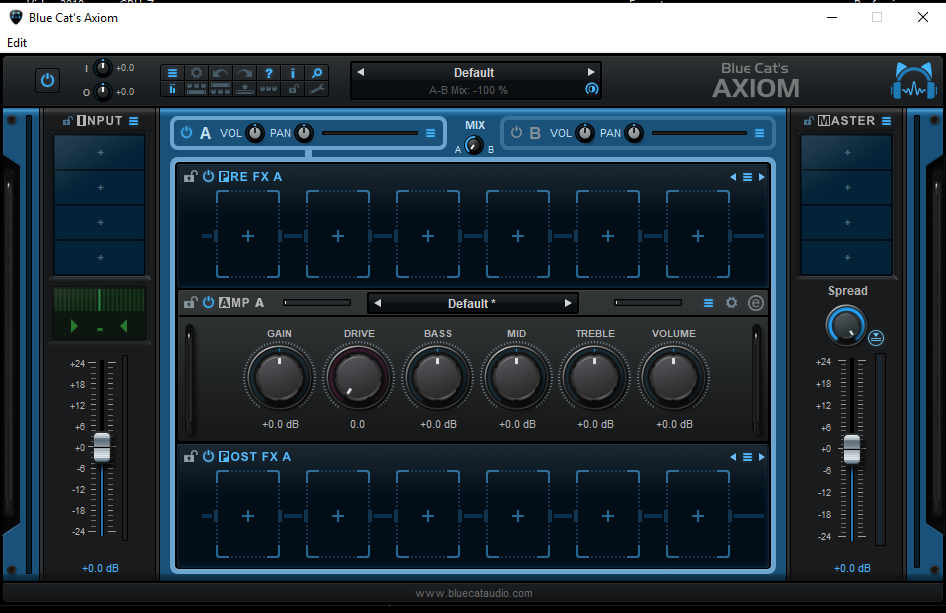Click the magnifier zoom icon in toolbar

coord(317,73)
